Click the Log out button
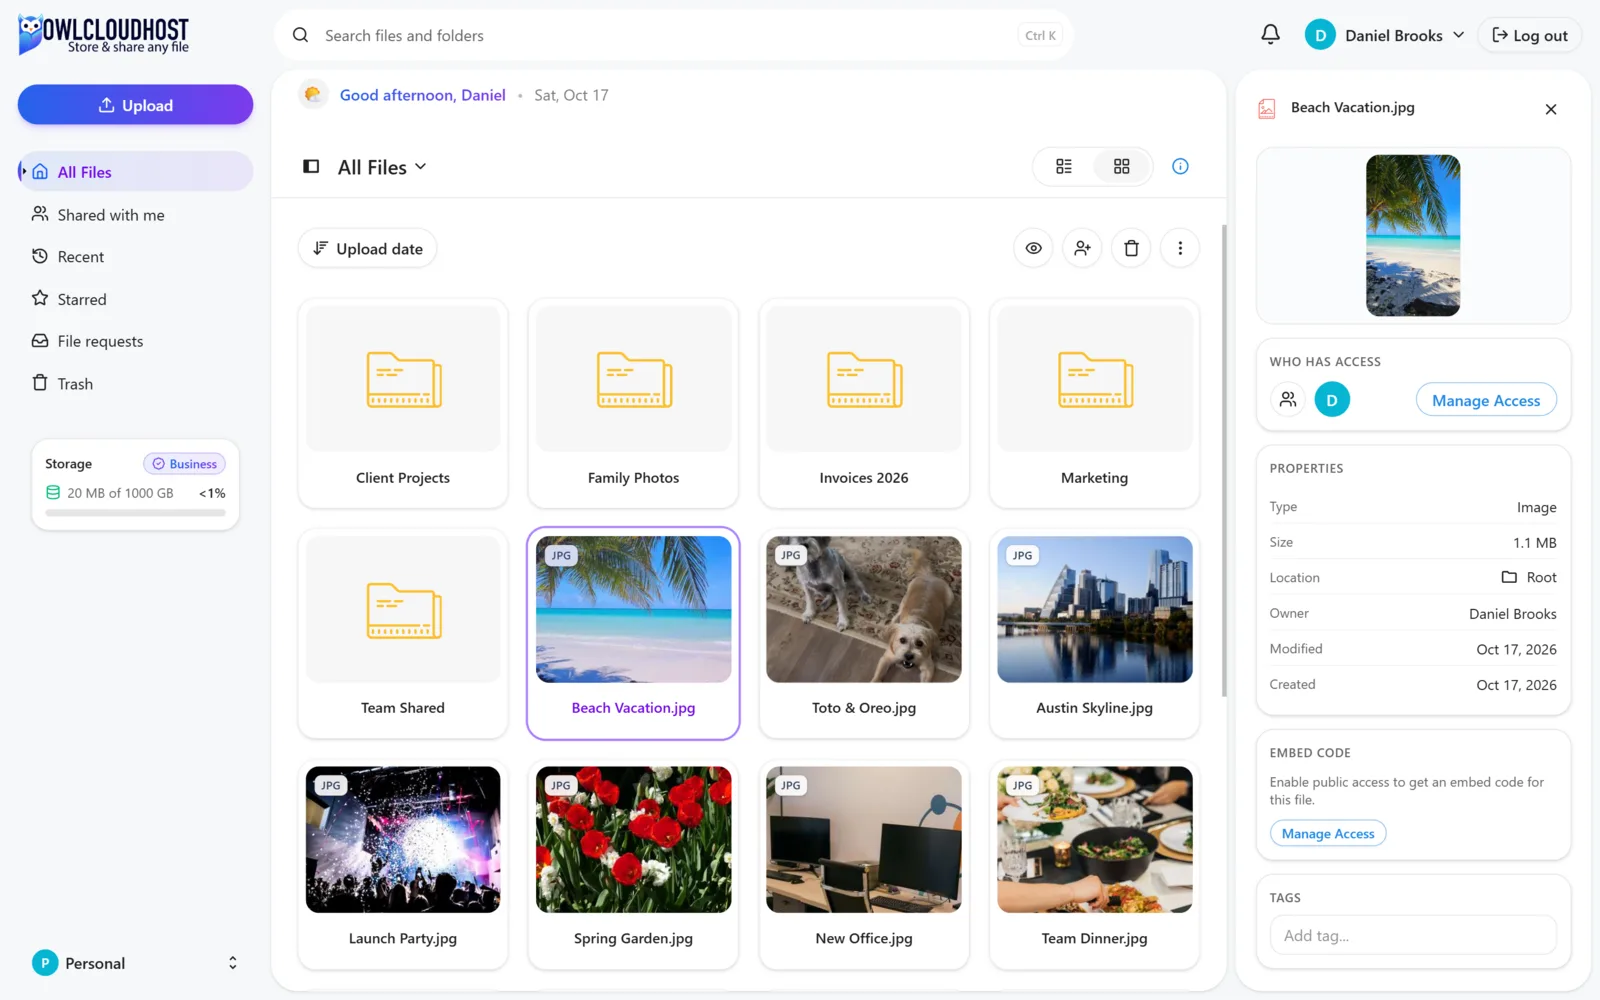The height and width of the screenshot is (1000, 1600). tap(1529, 35)
